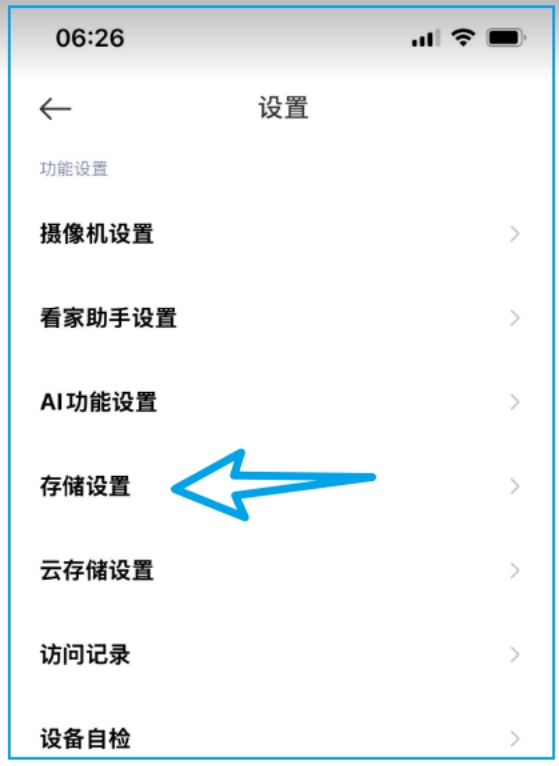Image resolution: width=559 pixels, height=766 pixels.
Task: Click chevron next to 设备自检
Action: [x=515, y=738]
